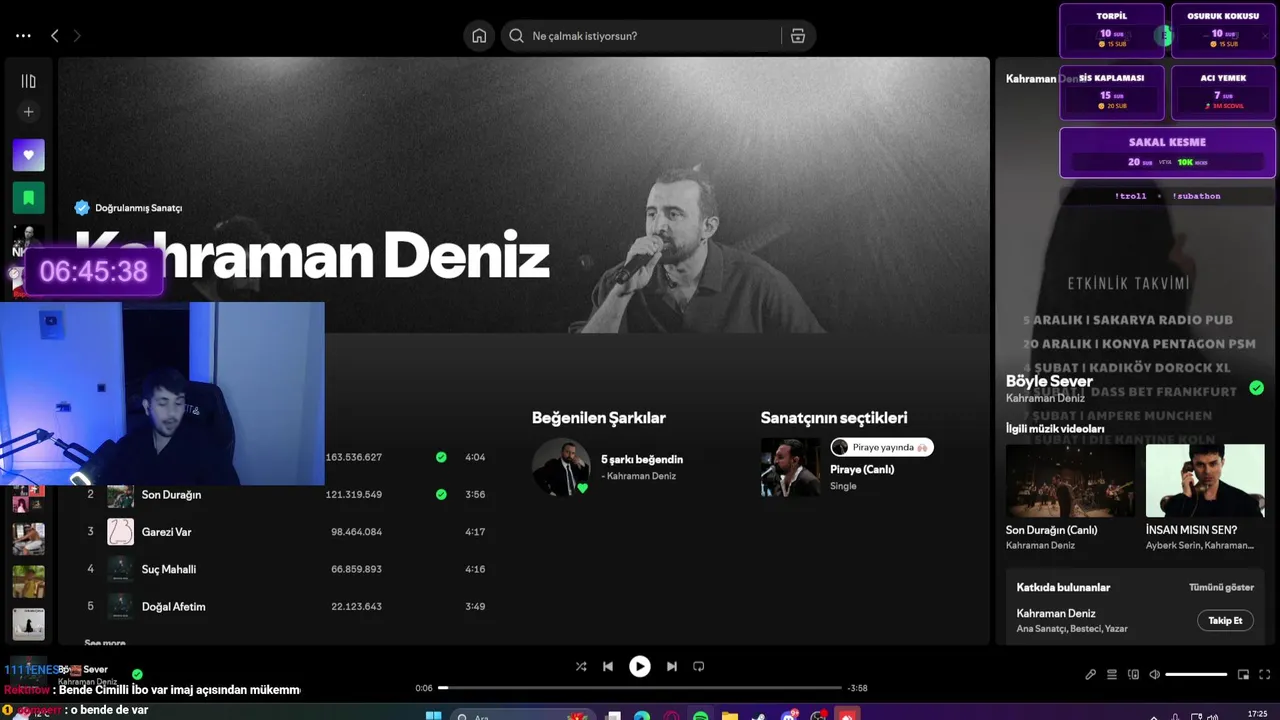Open the Piraye (Canlı) cover thumbnail
1280x720 pixels.
click(790, 467)
